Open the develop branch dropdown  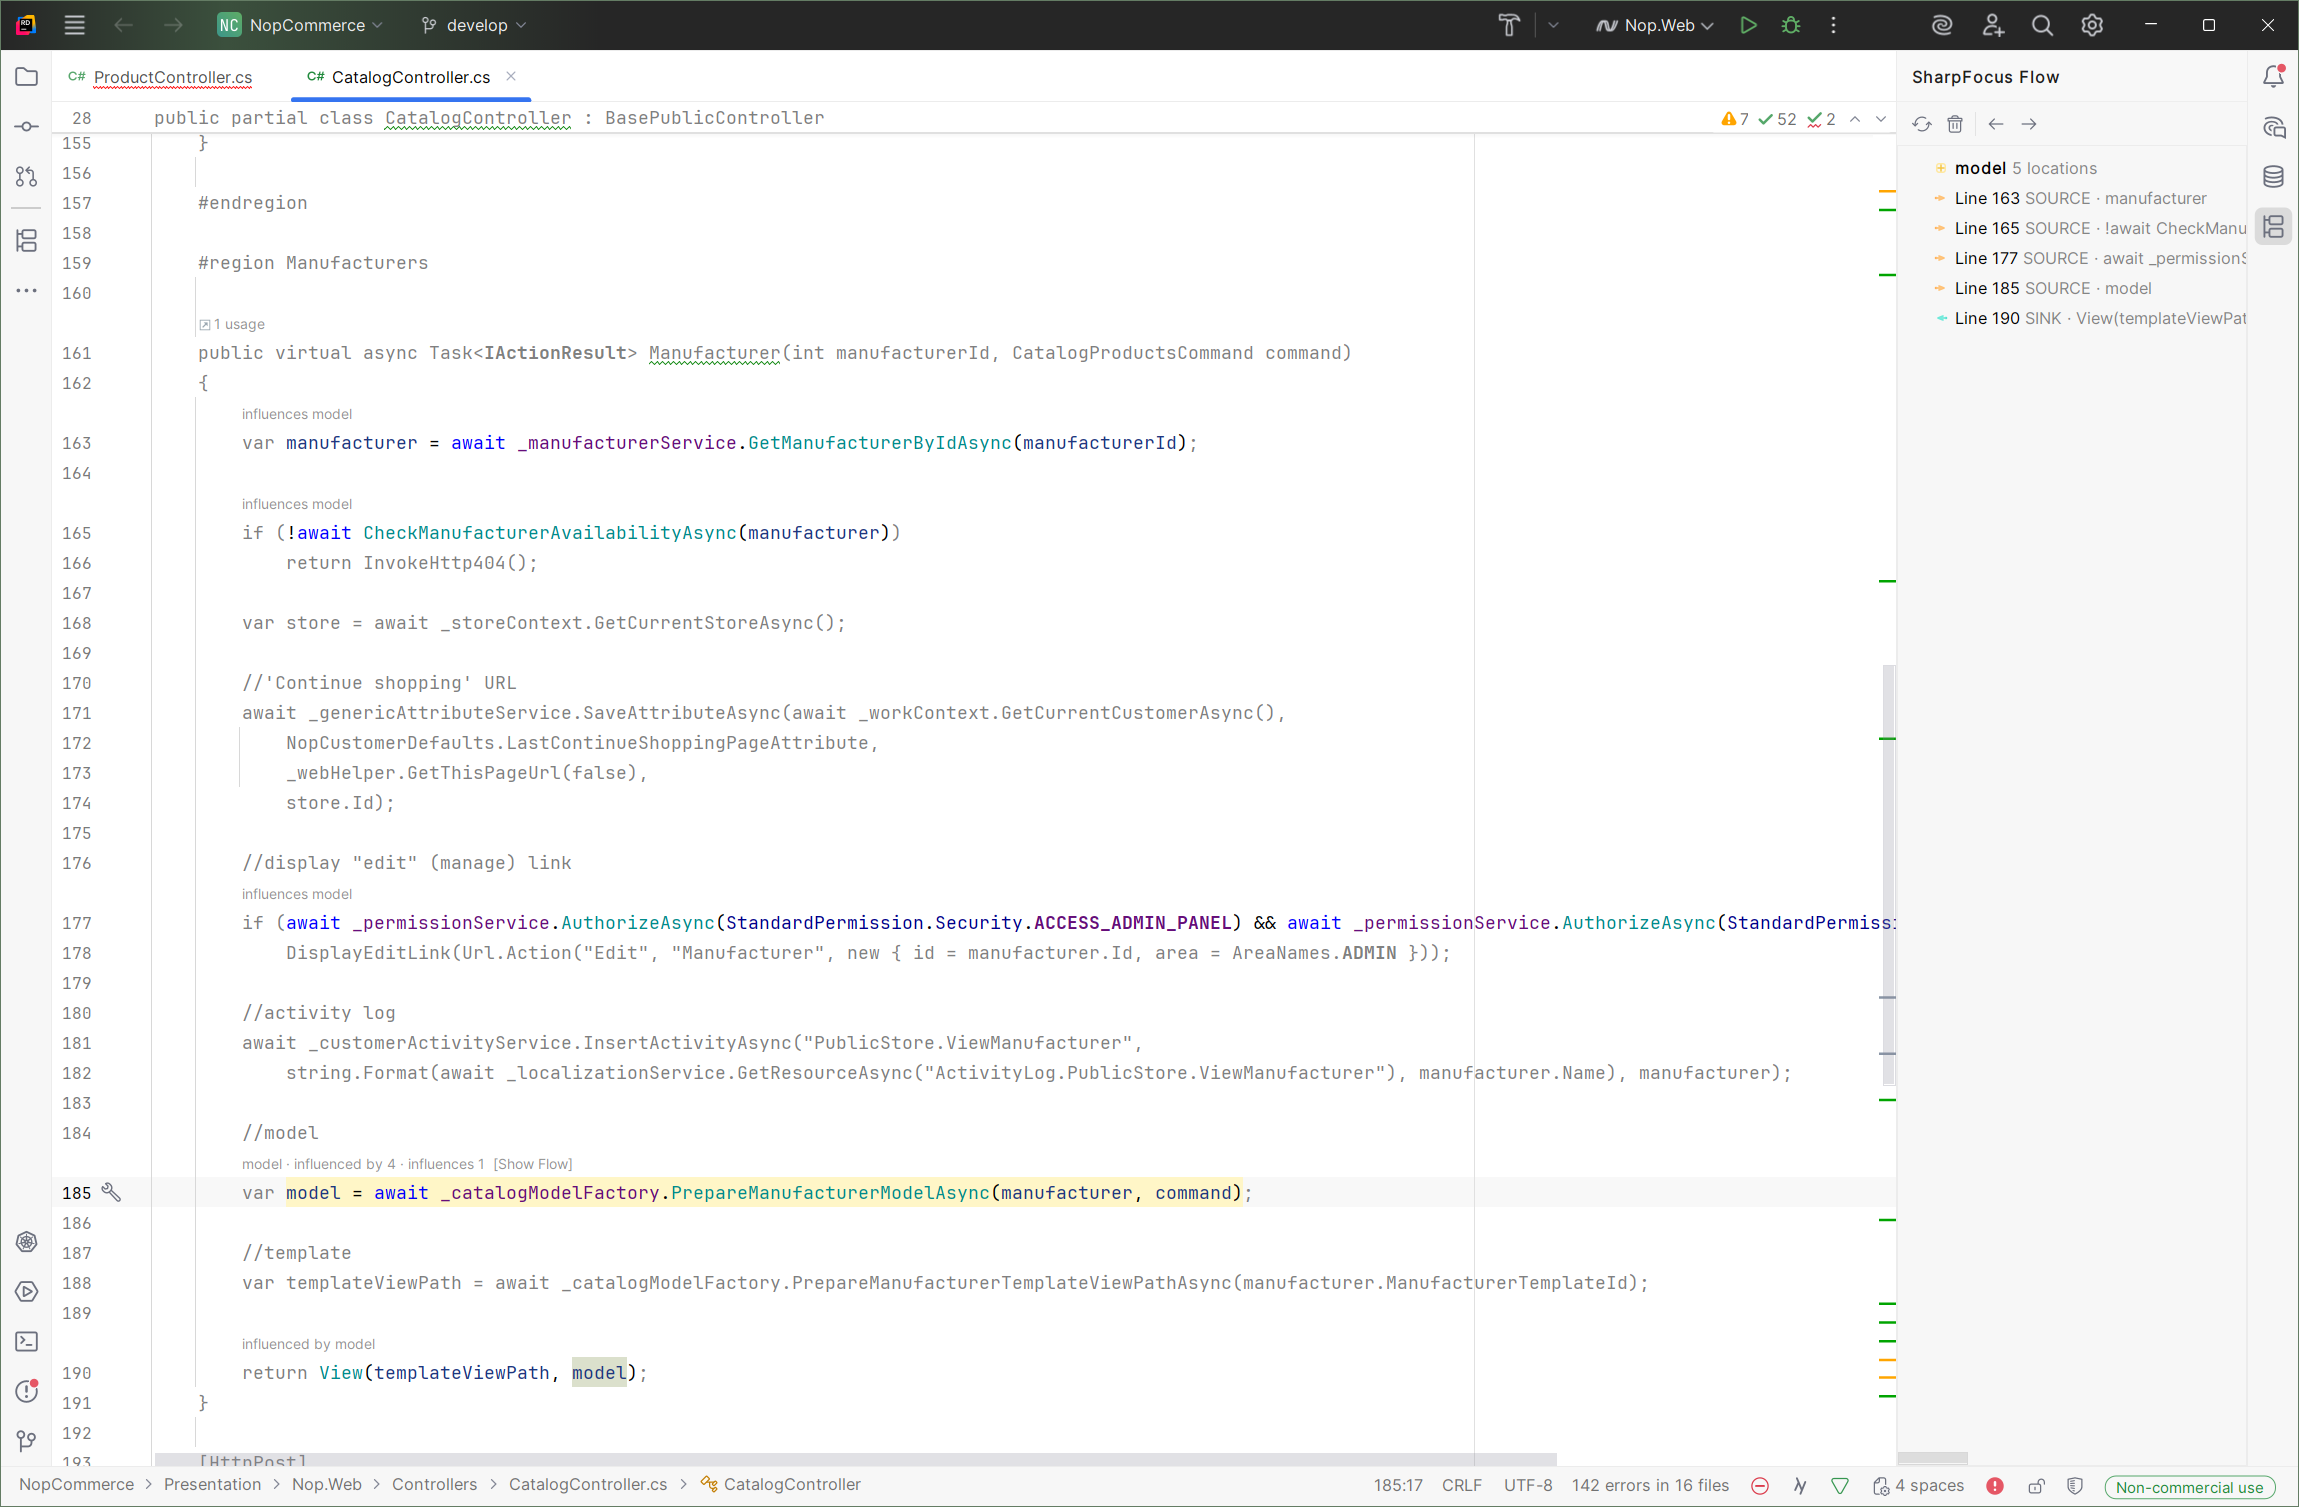[473, 26]
